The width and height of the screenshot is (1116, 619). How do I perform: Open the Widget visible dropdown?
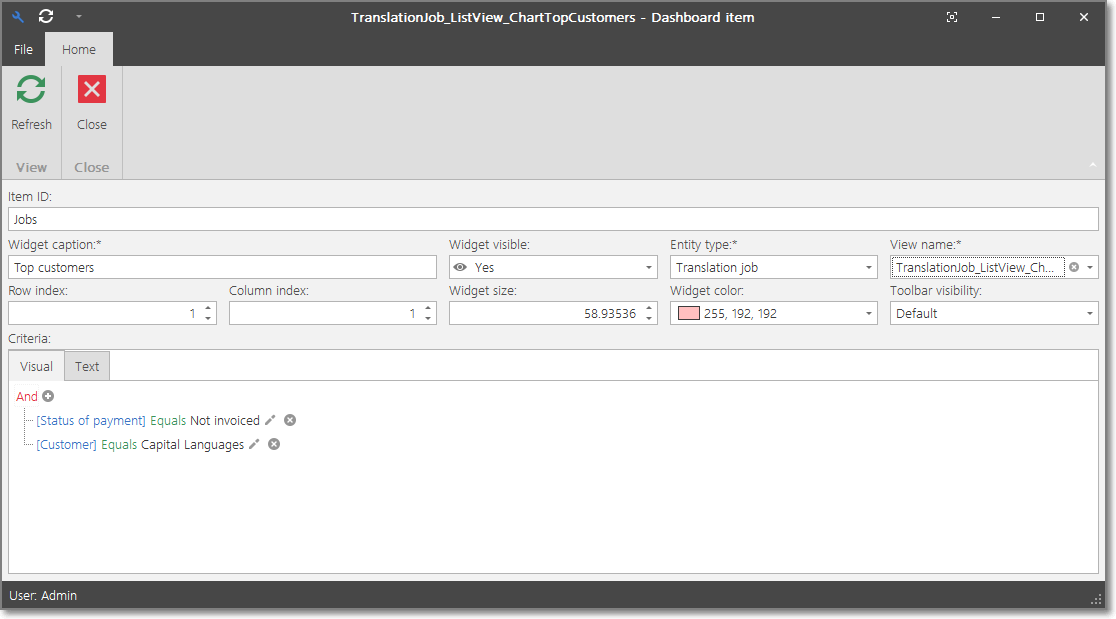tap(648, 268)
